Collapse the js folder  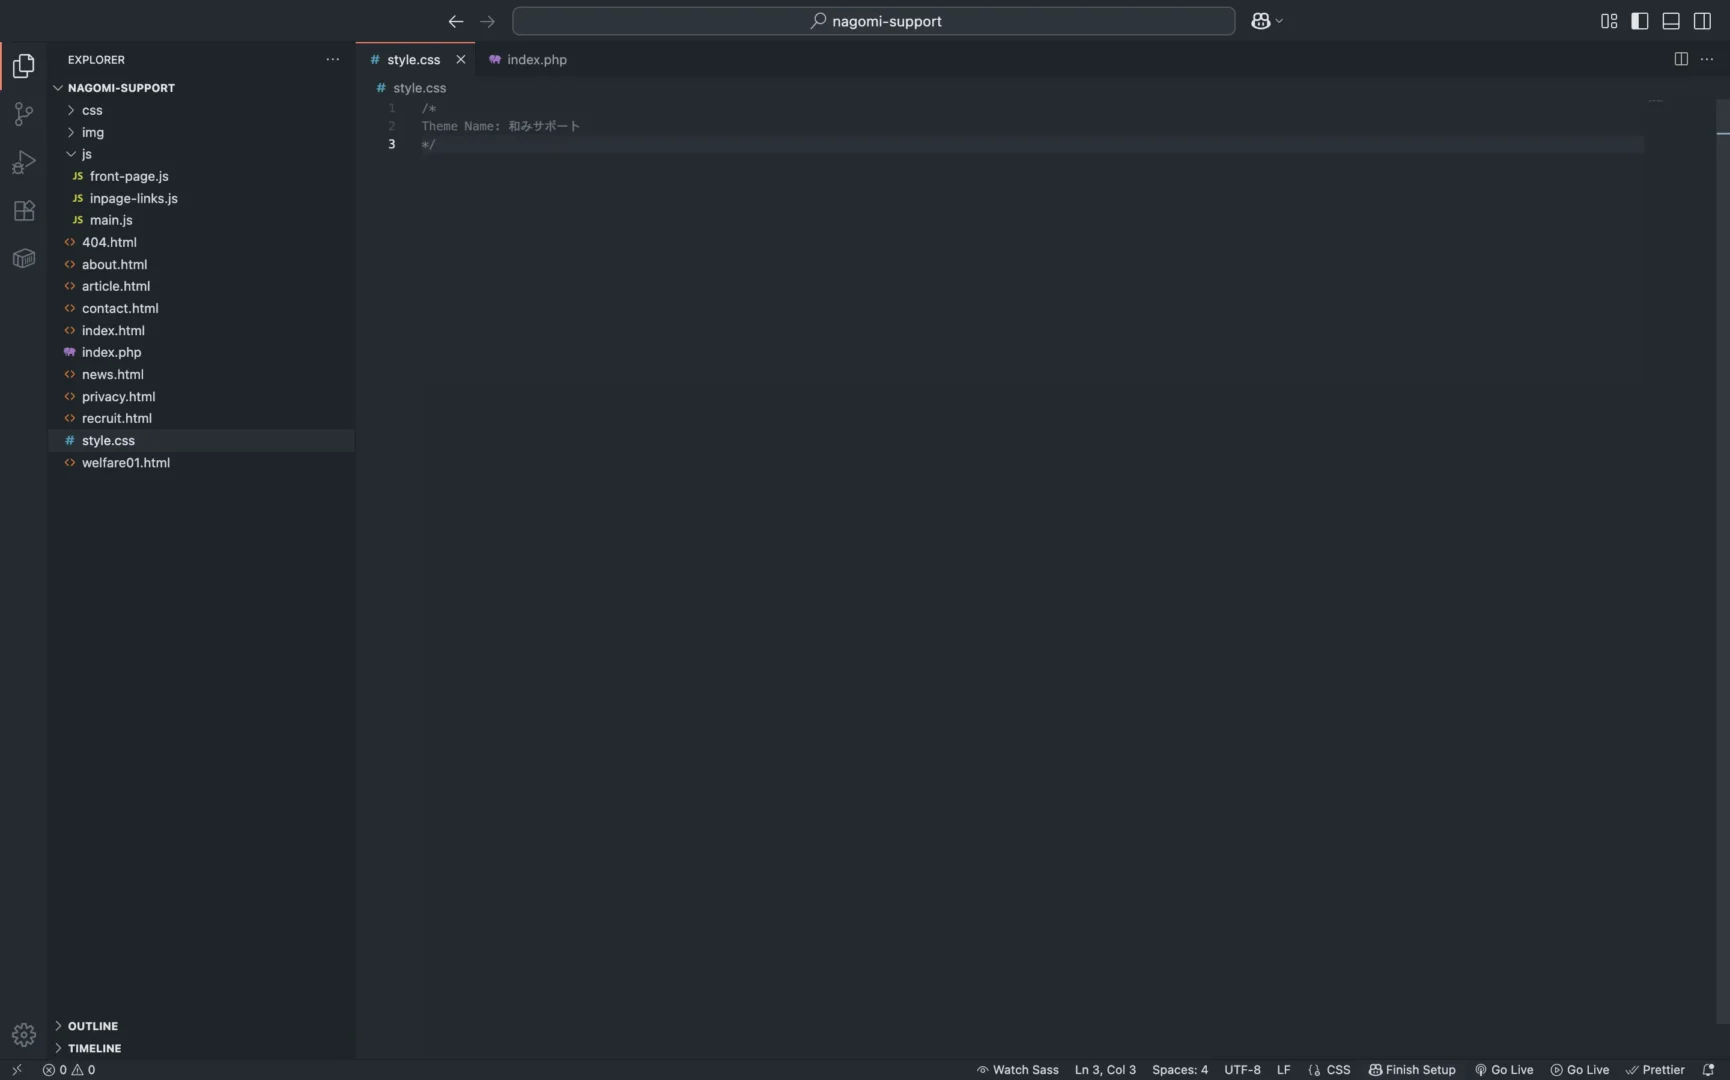86,154
